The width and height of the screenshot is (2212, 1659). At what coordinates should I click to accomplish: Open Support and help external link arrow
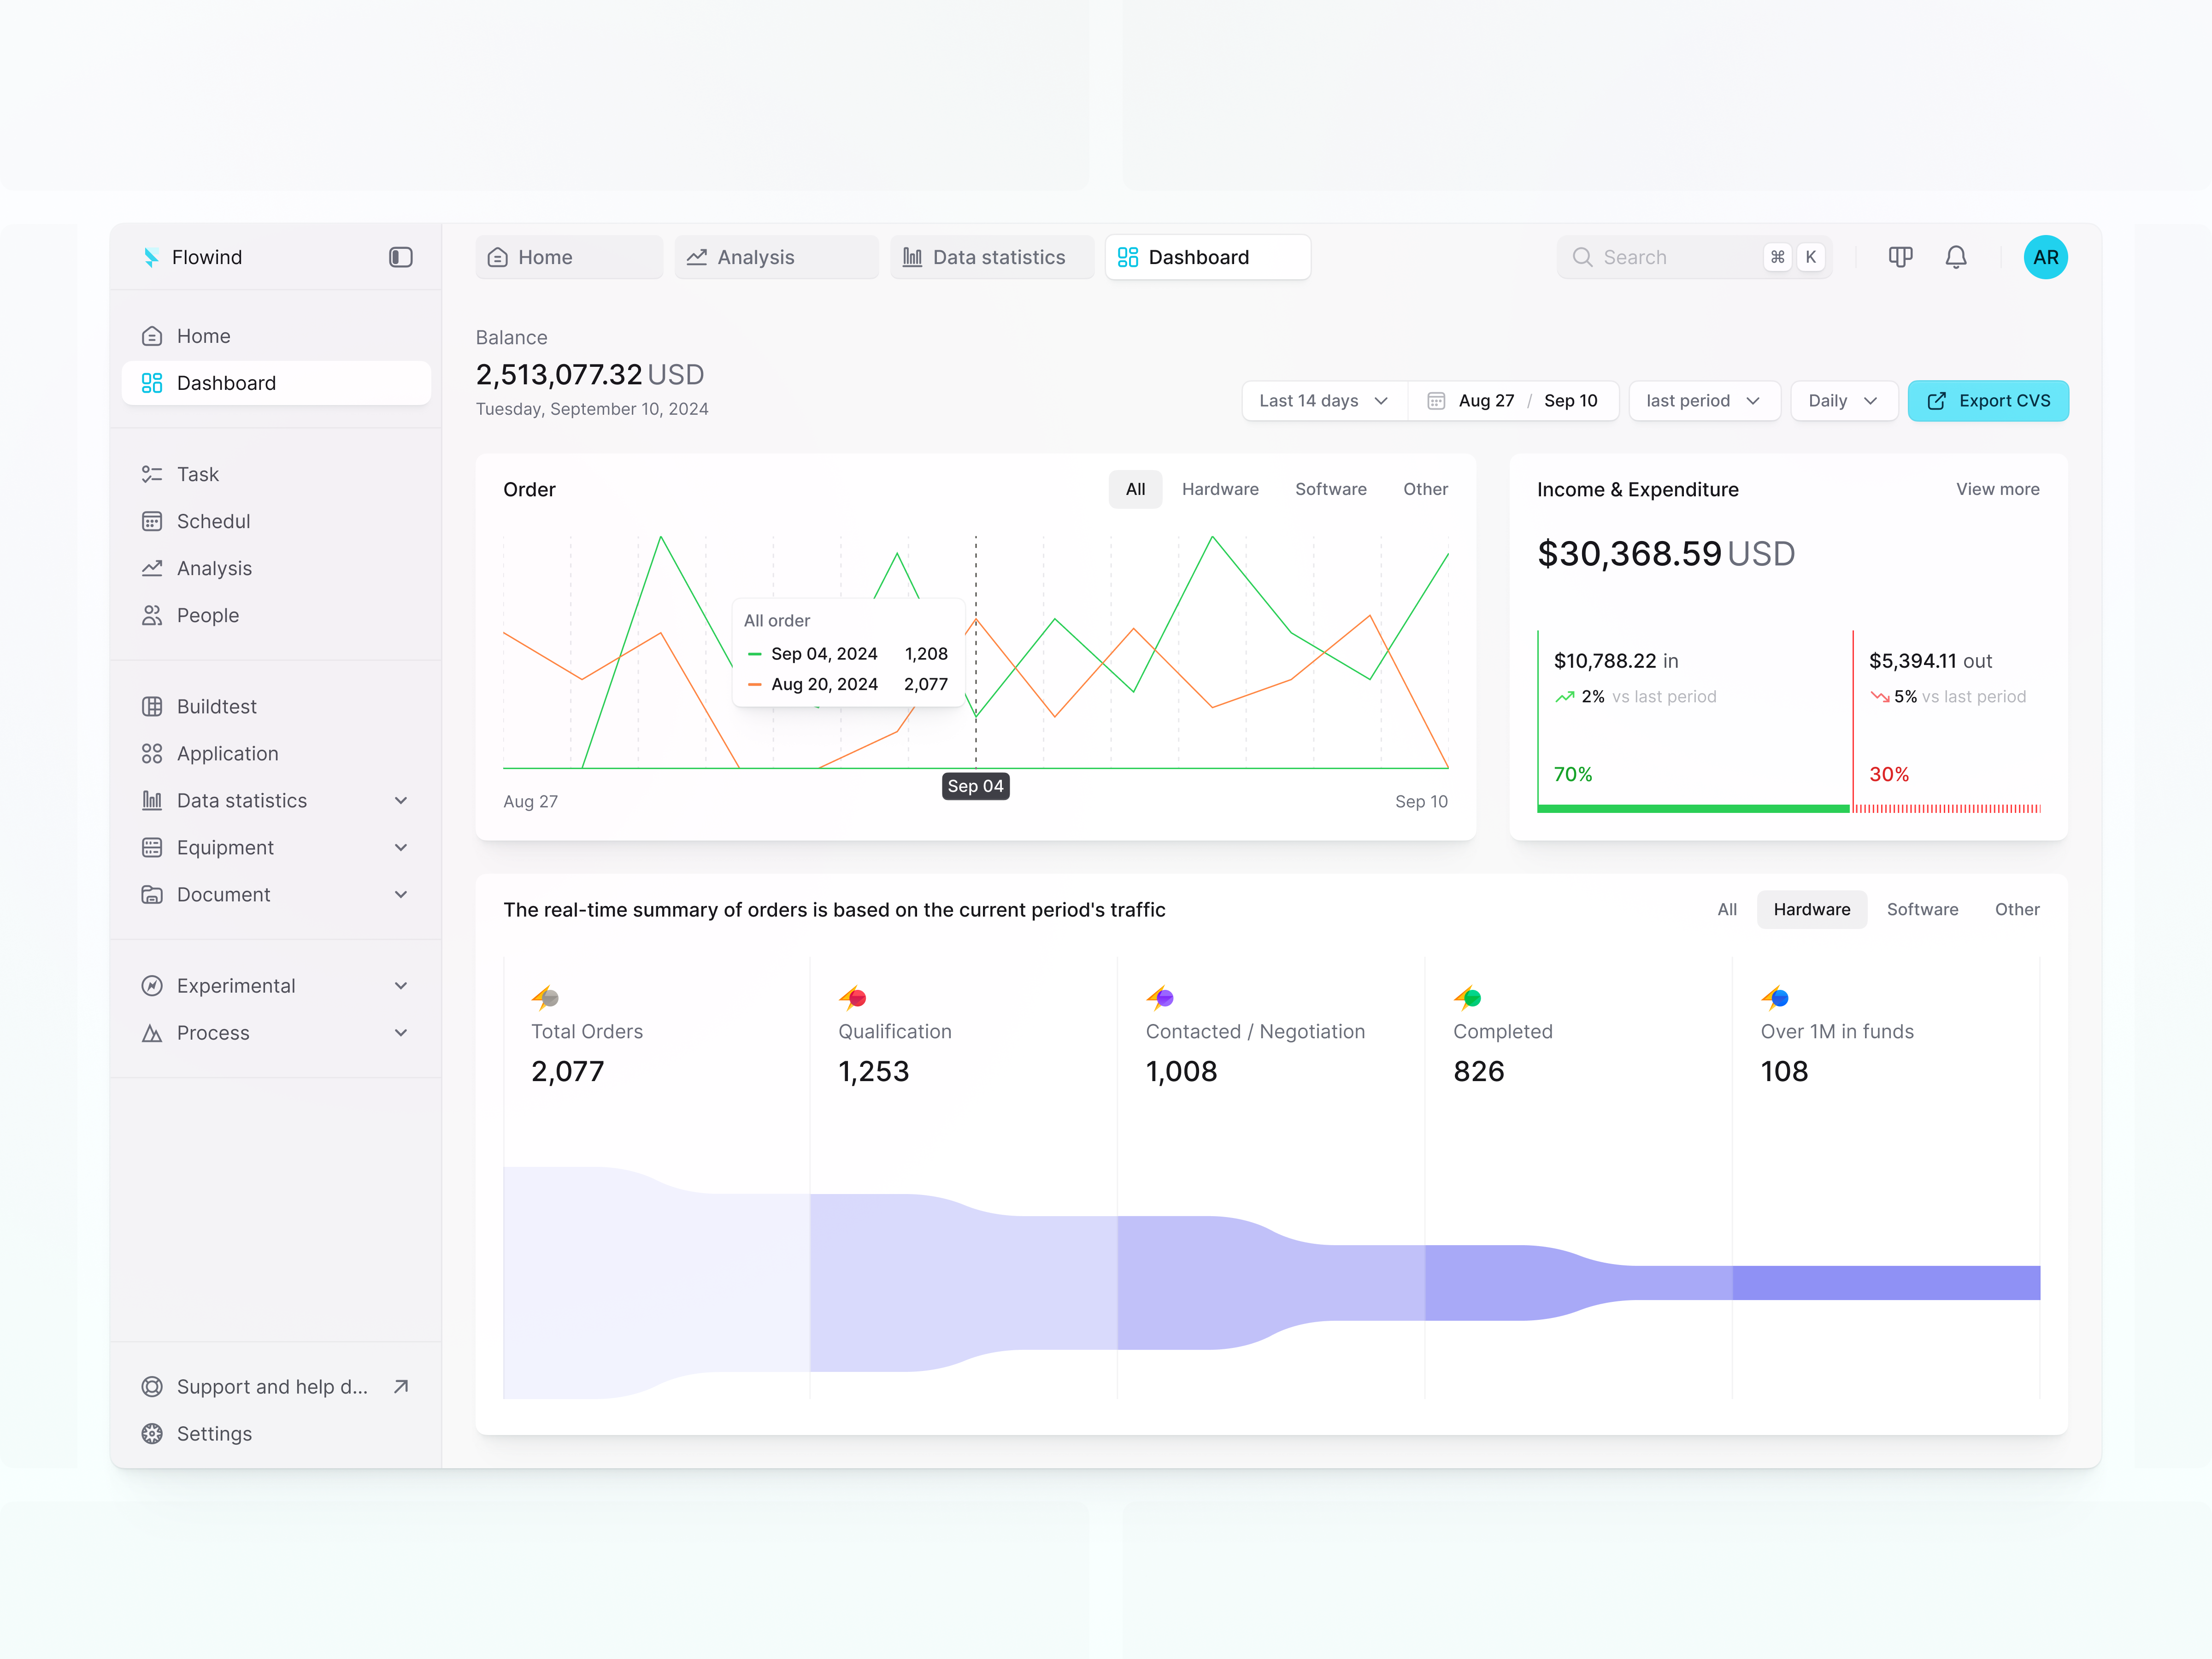(401, 1386)
